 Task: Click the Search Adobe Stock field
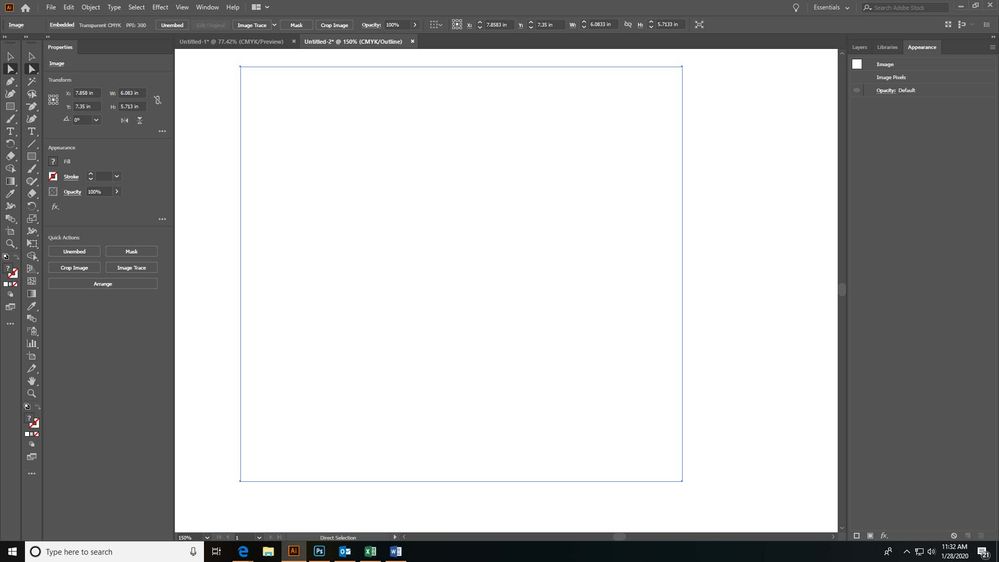pyautogui.click(x=906, y=8)
